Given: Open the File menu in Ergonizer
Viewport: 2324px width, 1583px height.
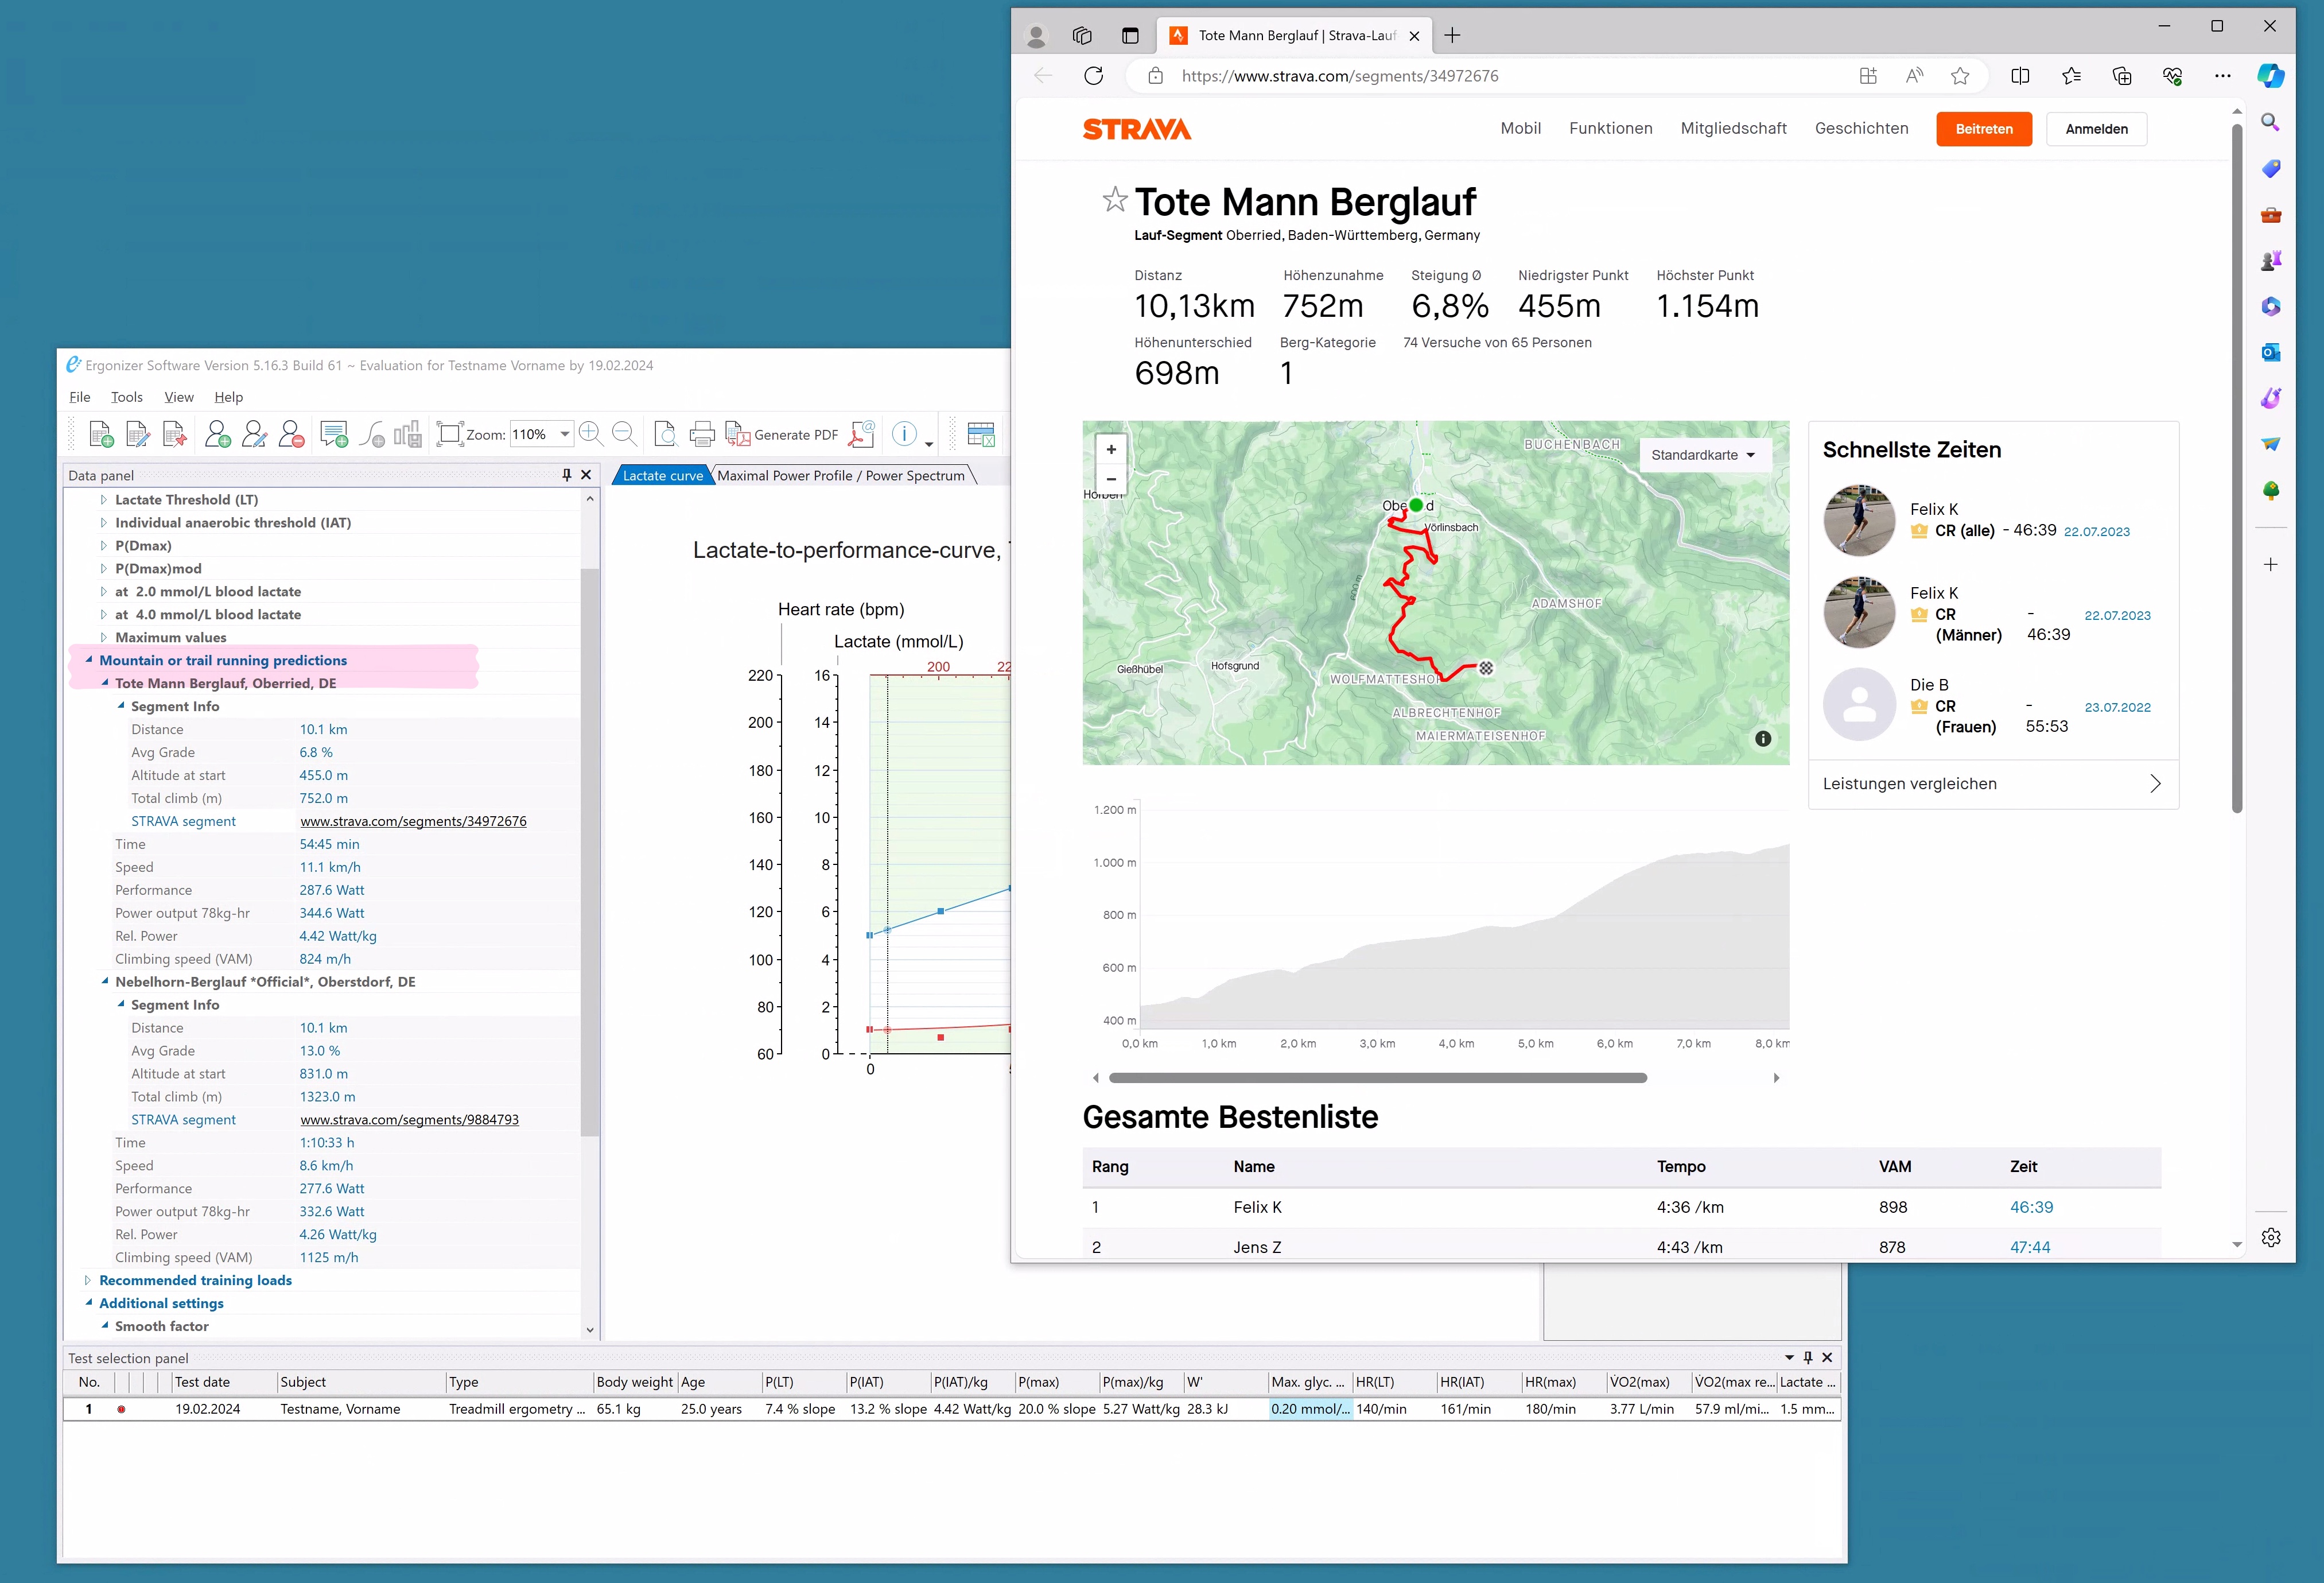Looking at the screenshot, I should [80, 397].
